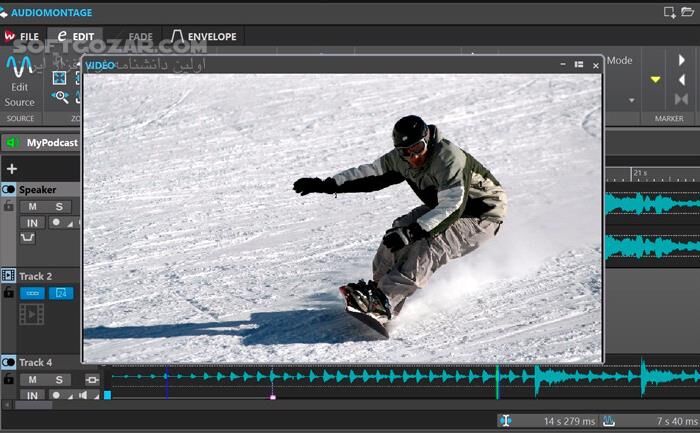Viewport: 700px width, 433px height.
Task: Click the new window icon in title bar
Action: point(669,12)
